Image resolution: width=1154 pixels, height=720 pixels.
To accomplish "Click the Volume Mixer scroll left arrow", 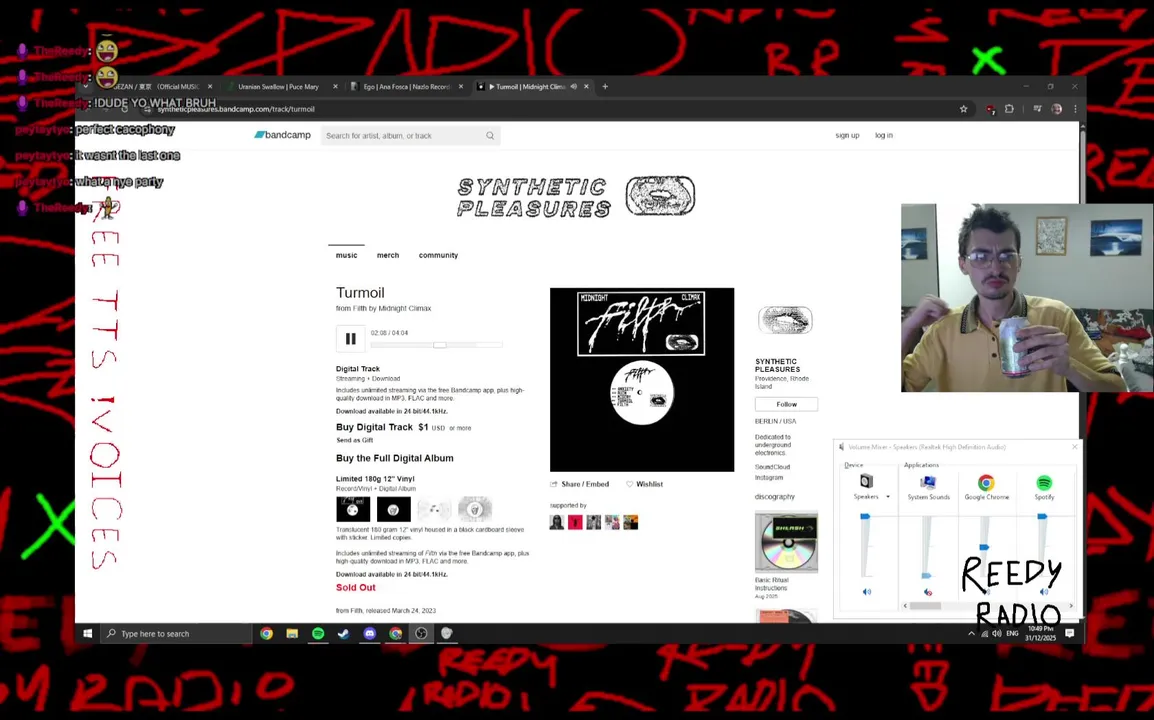I will 905,606.
